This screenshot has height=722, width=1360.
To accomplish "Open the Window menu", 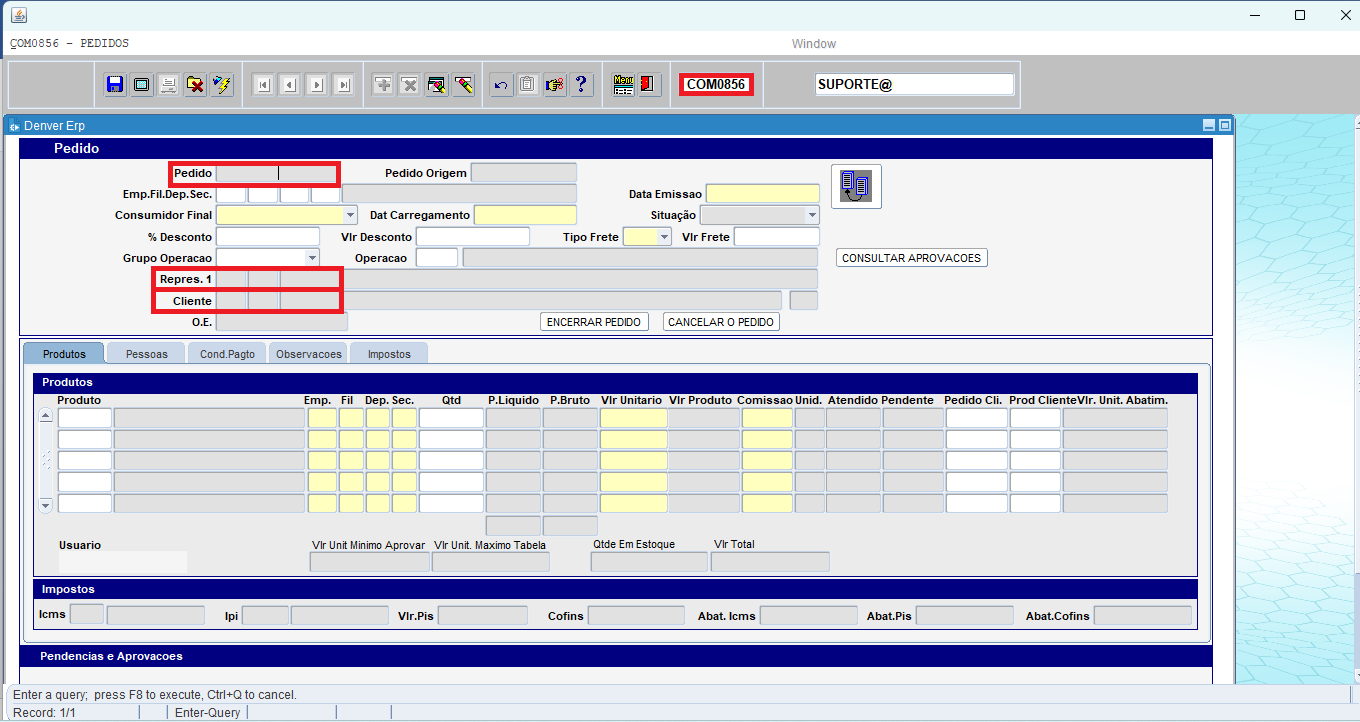I will point(814,44).
